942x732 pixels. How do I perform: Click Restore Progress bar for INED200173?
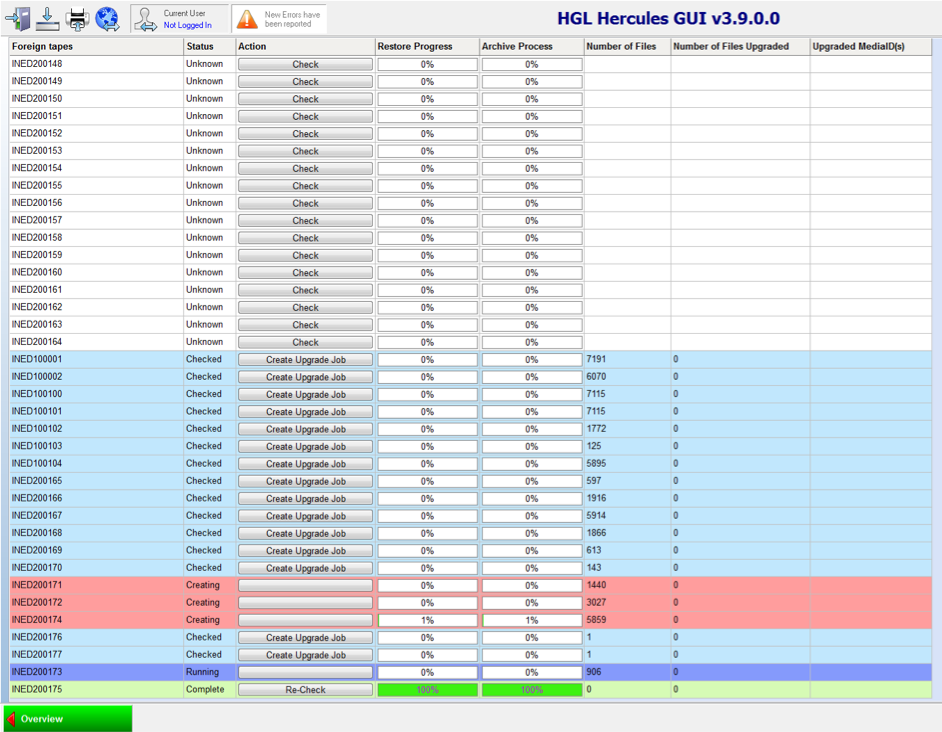[427, 672]
